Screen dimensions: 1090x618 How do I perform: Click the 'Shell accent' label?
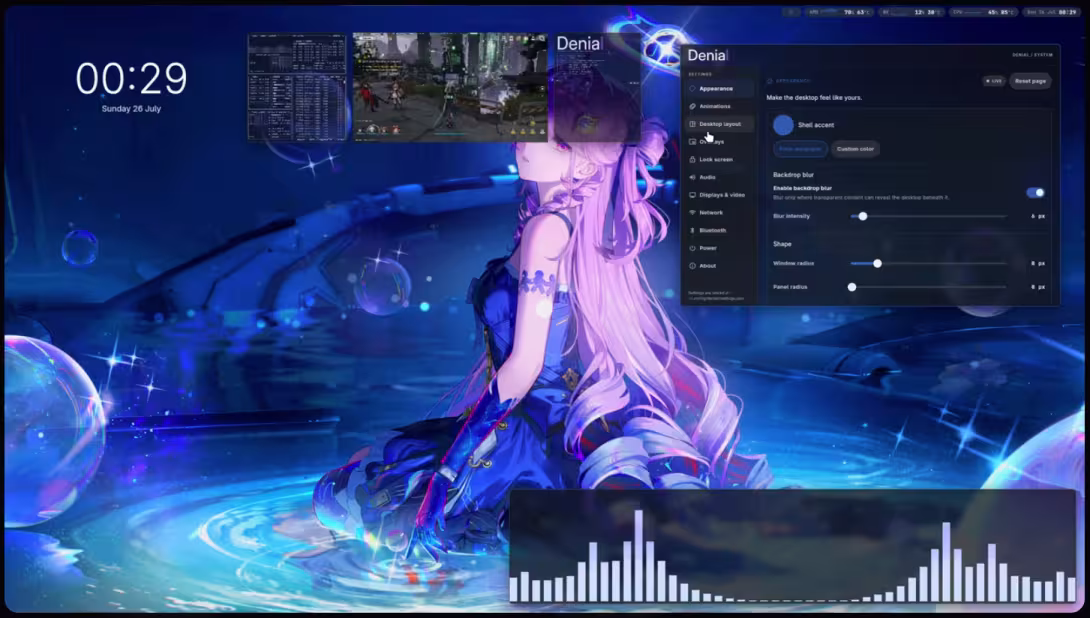coord(816,125)
